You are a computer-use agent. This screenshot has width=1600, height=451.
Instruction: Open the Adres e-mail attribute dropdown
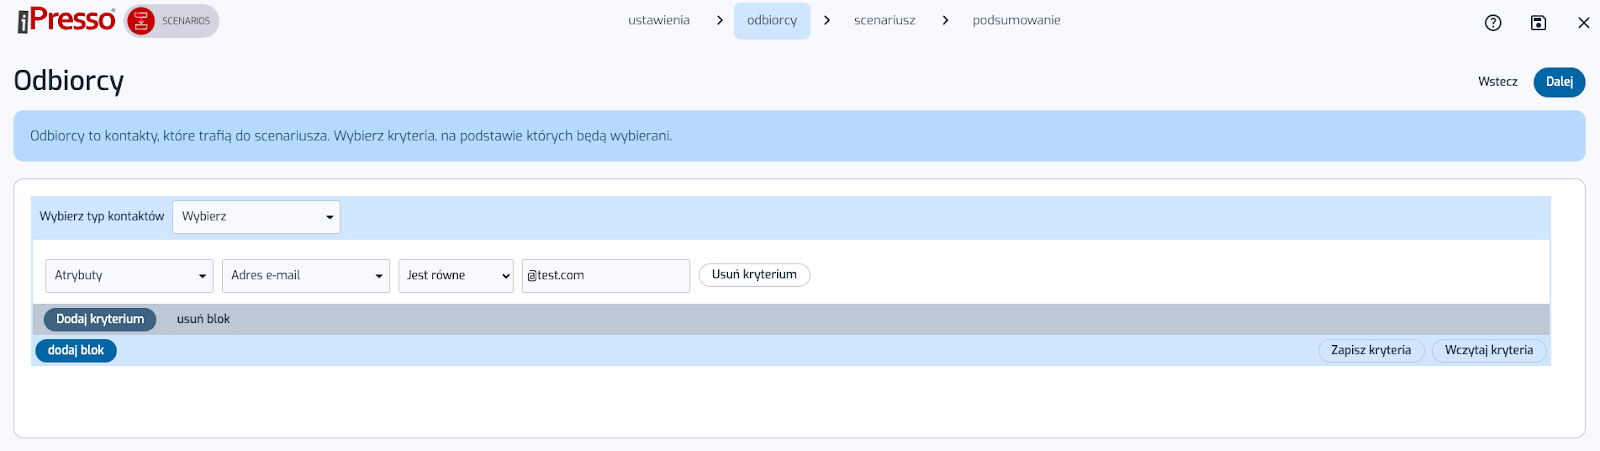[305, 276]
